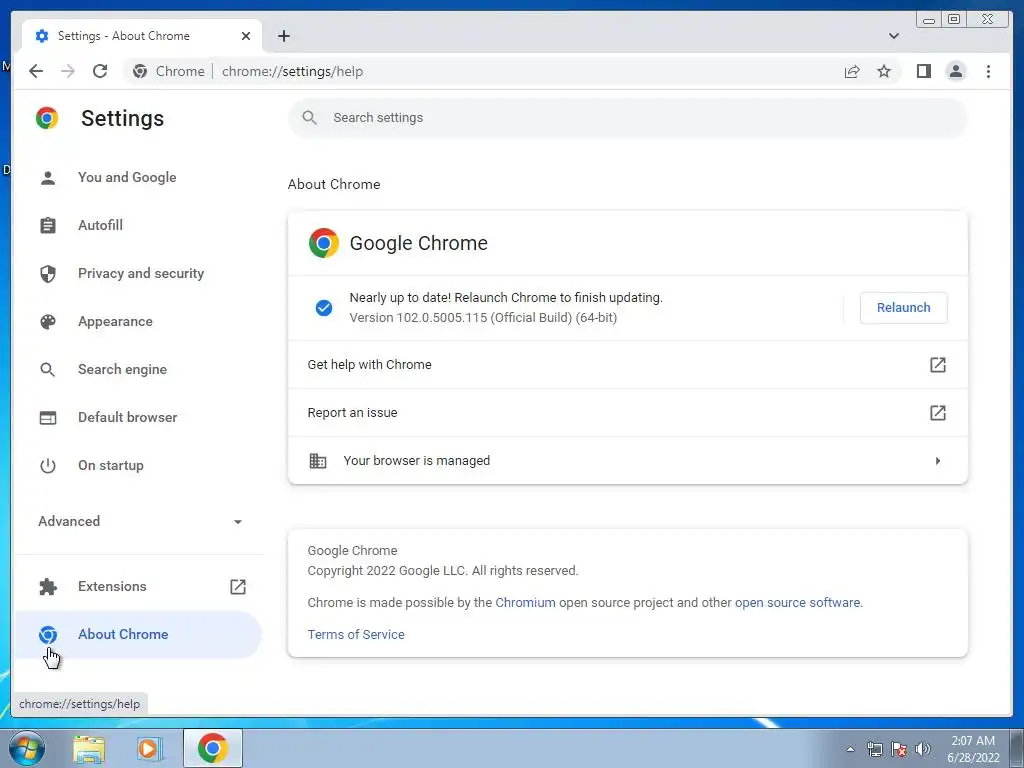Open You and Google settings
The width and height of the screenshot is (1024, 768).
point(138,178)
